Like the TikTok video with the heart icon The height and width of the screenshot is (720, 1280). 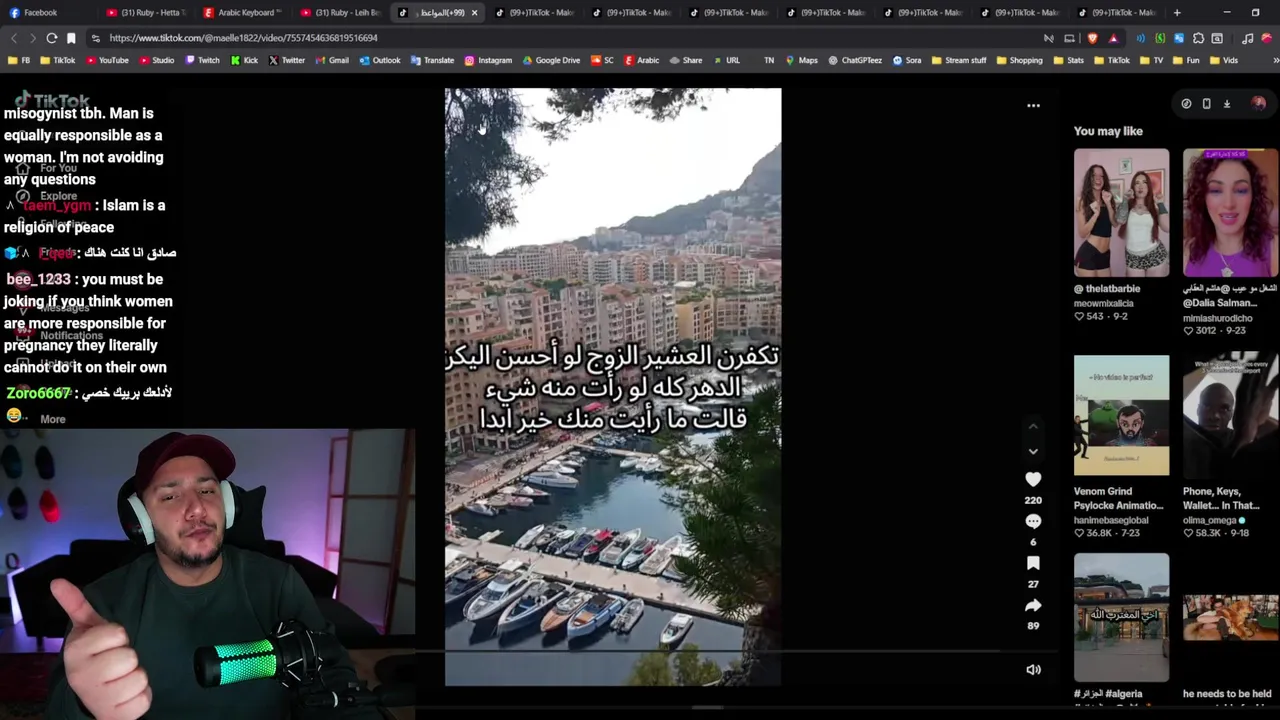pyautogui.click(x=1033, y=480)
